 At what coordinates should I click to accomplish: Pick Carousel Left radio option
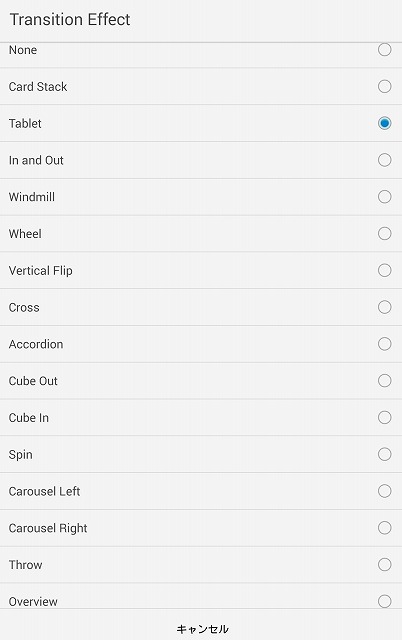(384, 491)
